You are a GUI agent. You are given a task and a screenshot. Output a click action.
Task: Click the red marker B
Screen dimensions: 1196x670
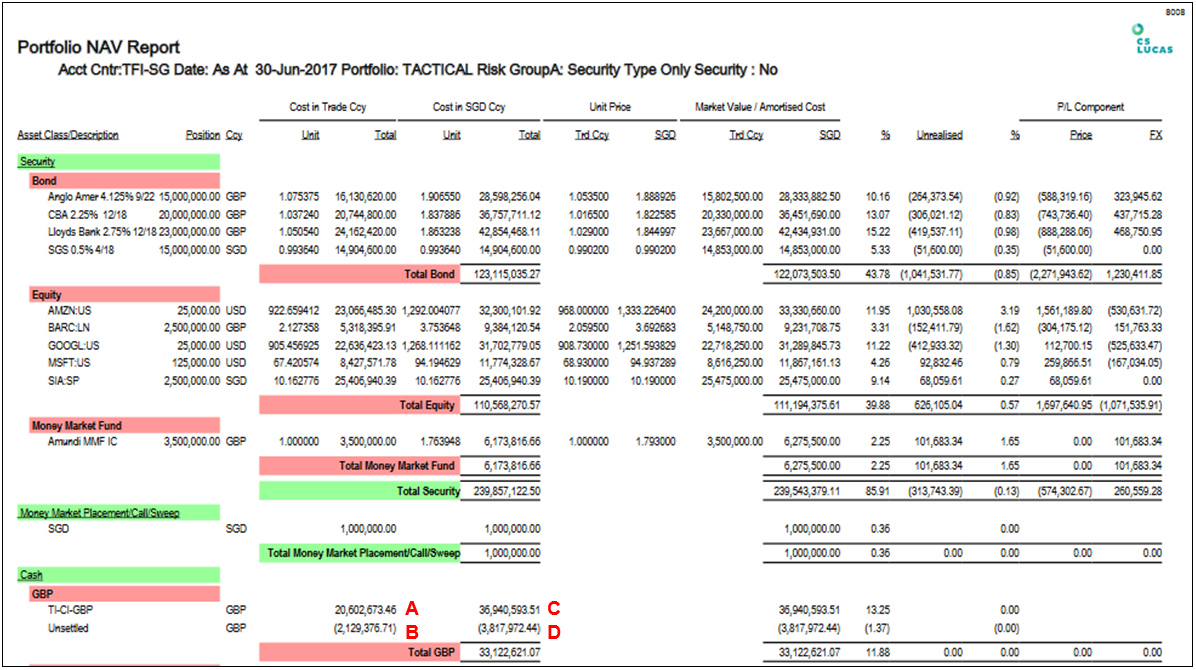click(x=410, y=631)
